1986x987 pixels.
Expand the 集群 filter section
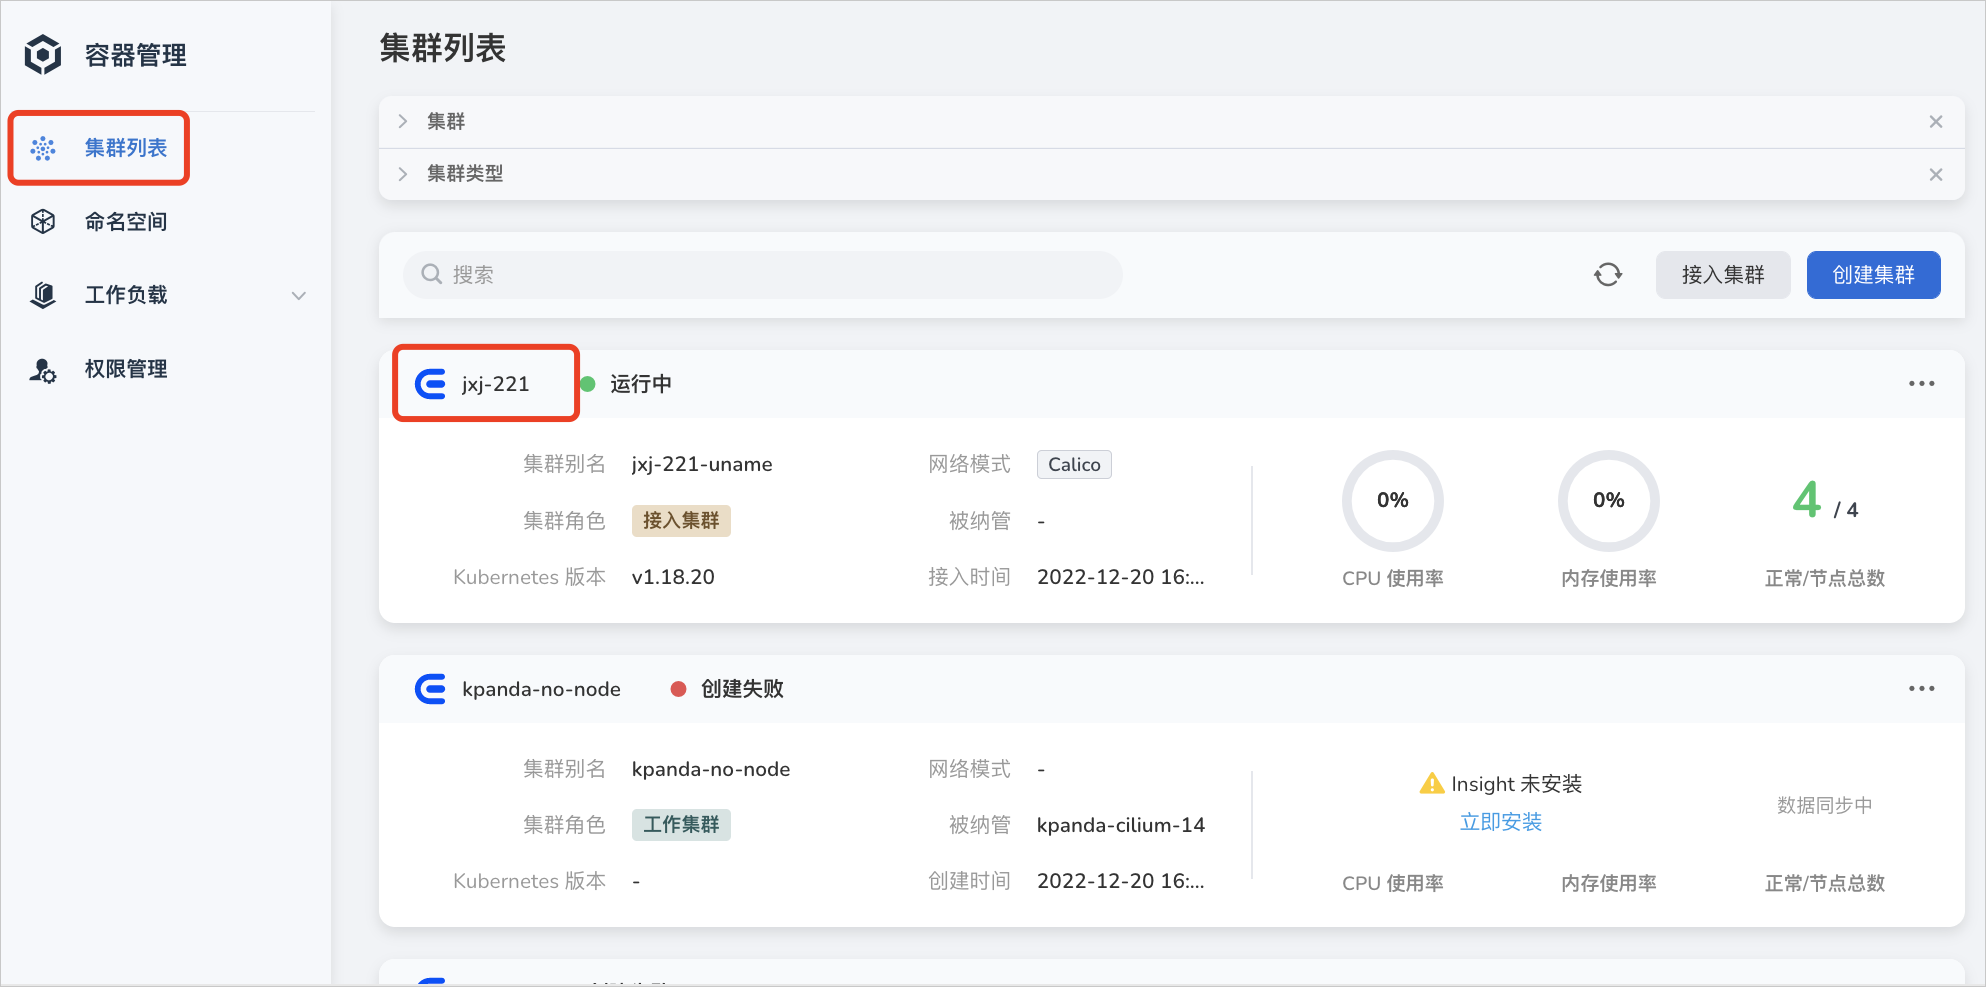(x=403, y=121)
